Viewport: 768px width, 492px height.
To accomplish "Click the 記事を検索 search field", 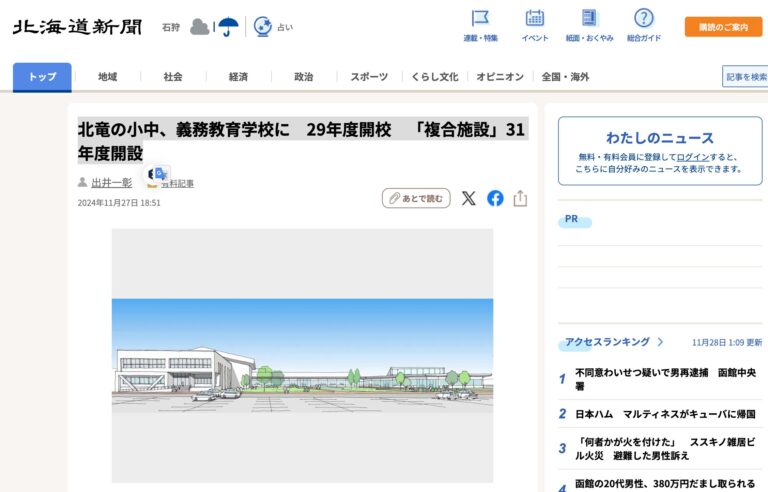I will (744, 77).
